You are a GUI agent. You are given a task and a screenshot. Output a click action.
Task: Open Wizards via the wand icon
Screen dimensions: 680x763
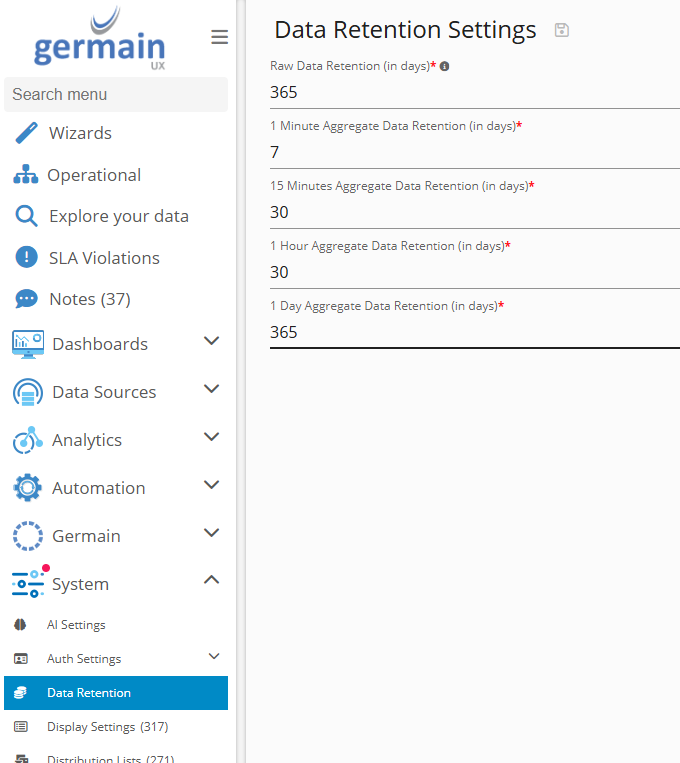[27, 133]
